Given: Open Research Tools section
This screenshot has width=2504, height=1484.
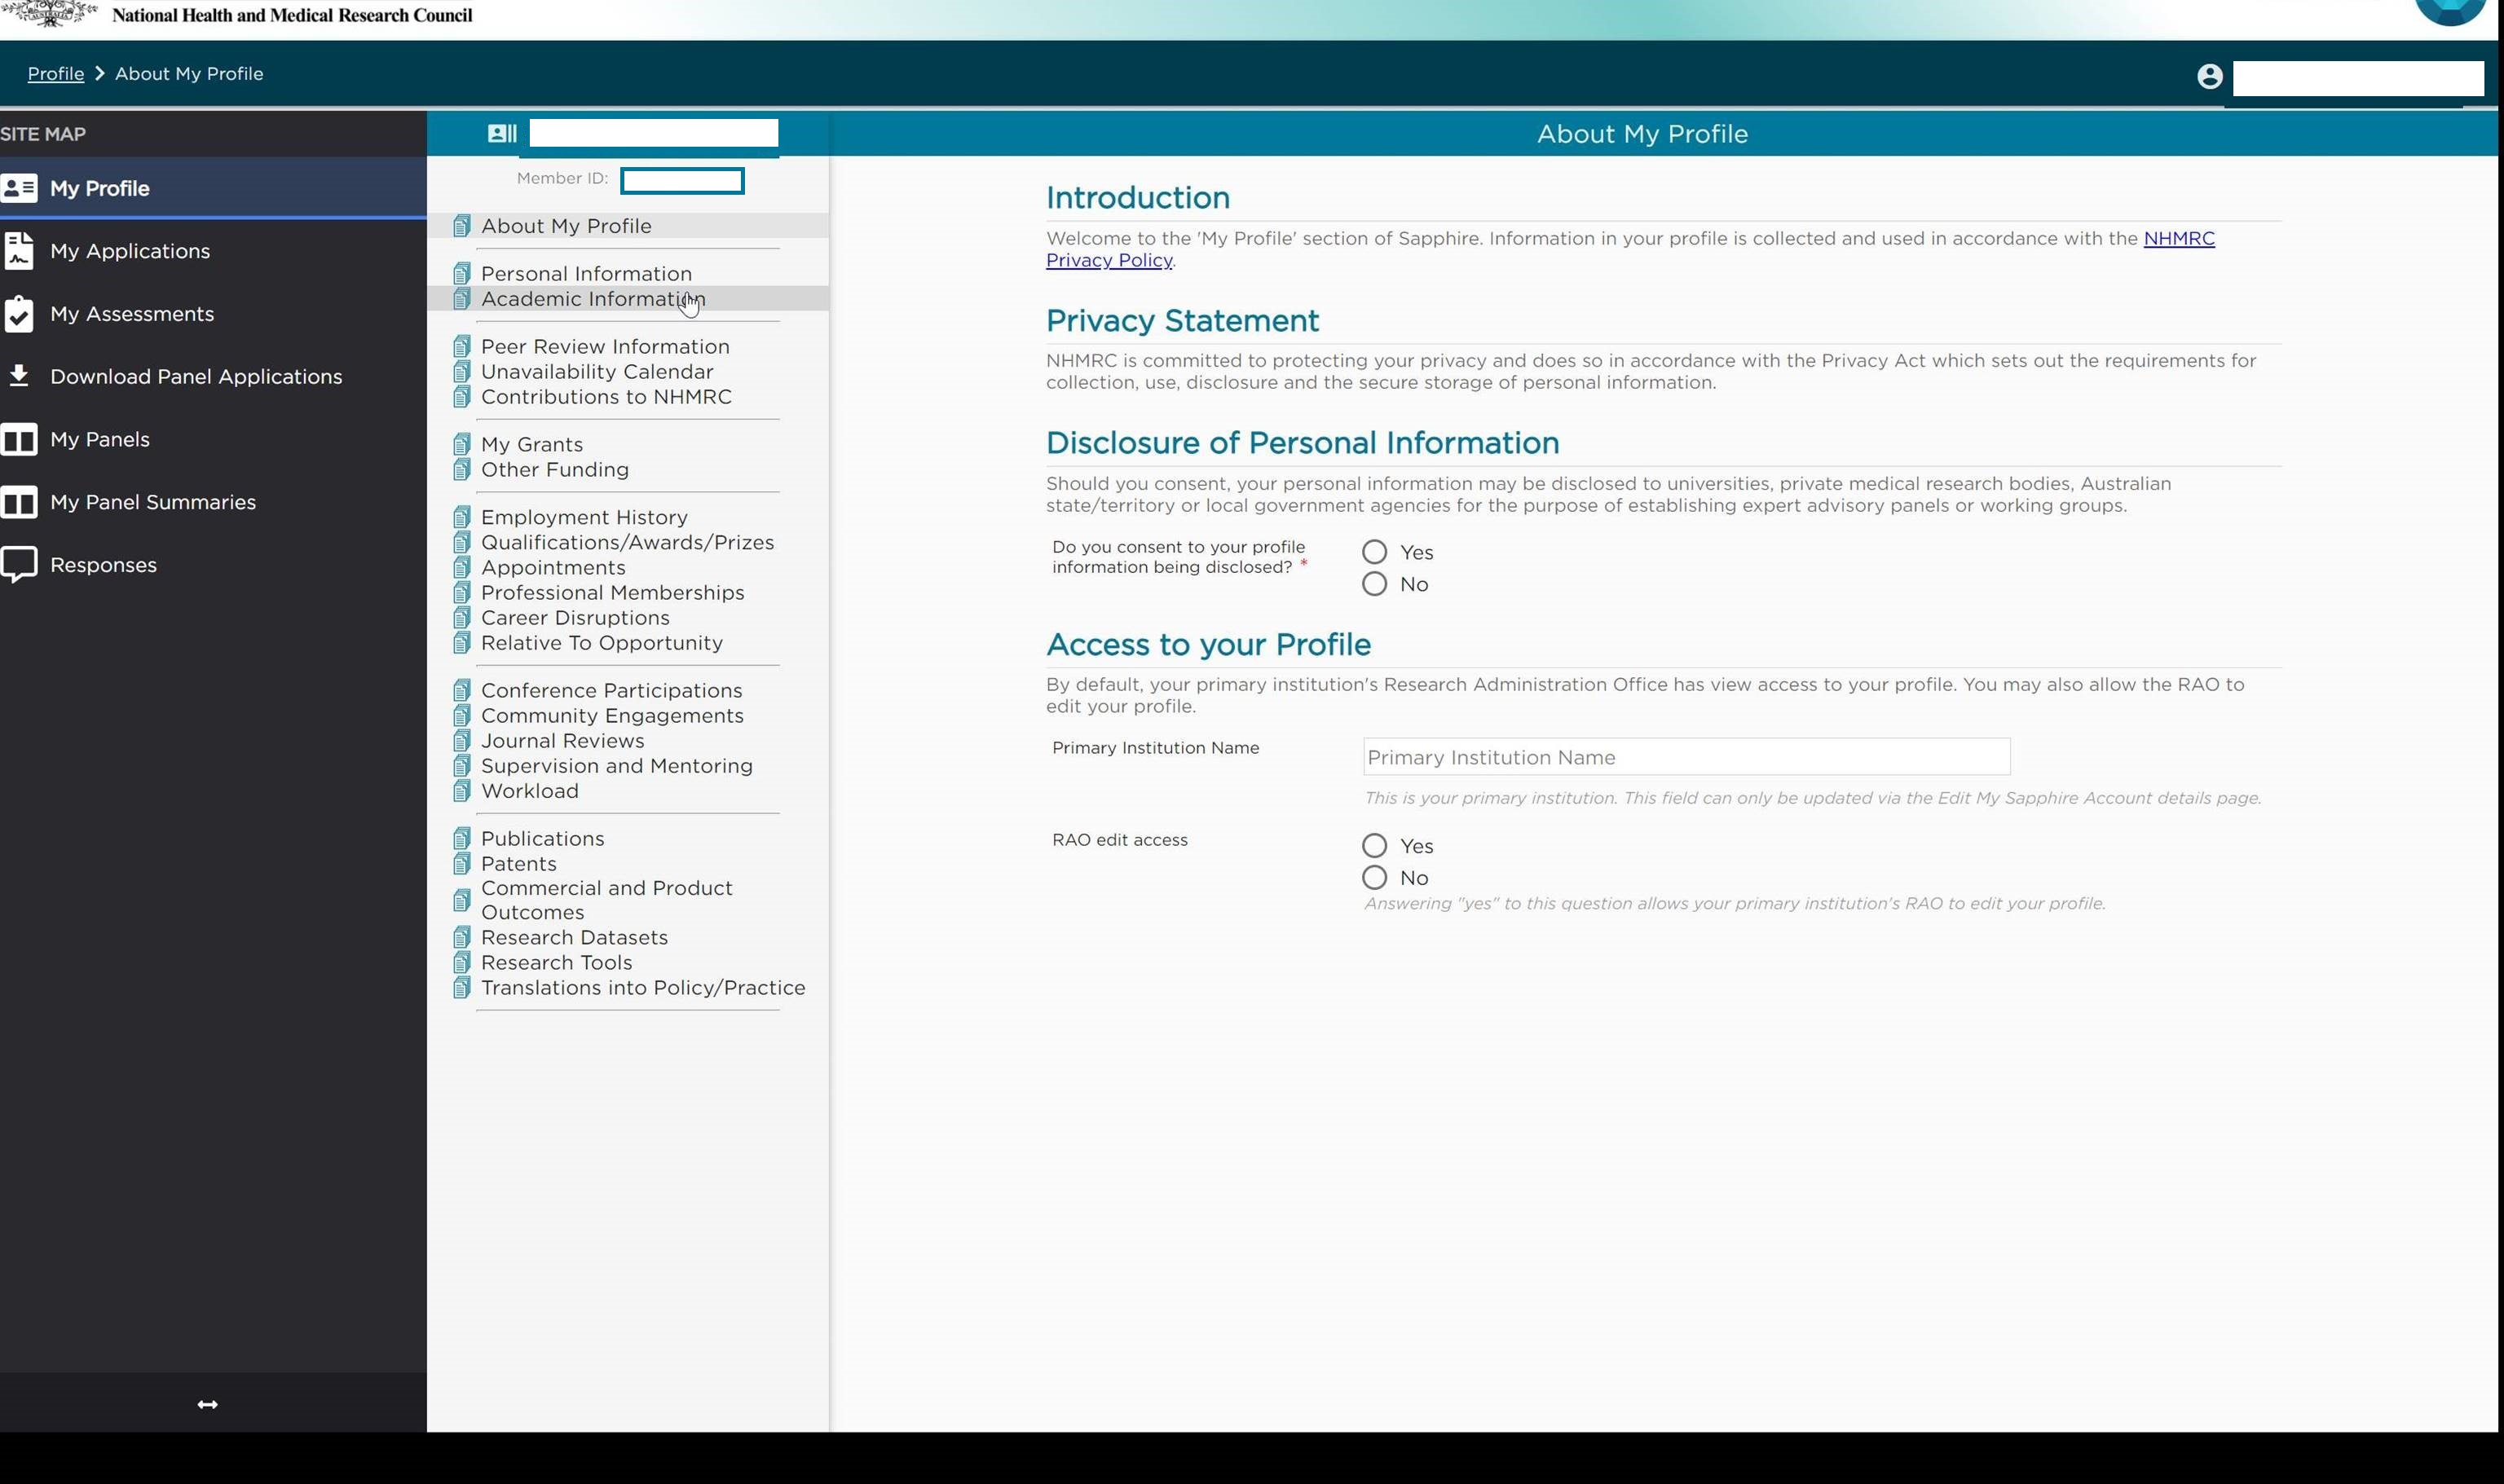Looking at the screenshot, I should [x=556, y=963].
